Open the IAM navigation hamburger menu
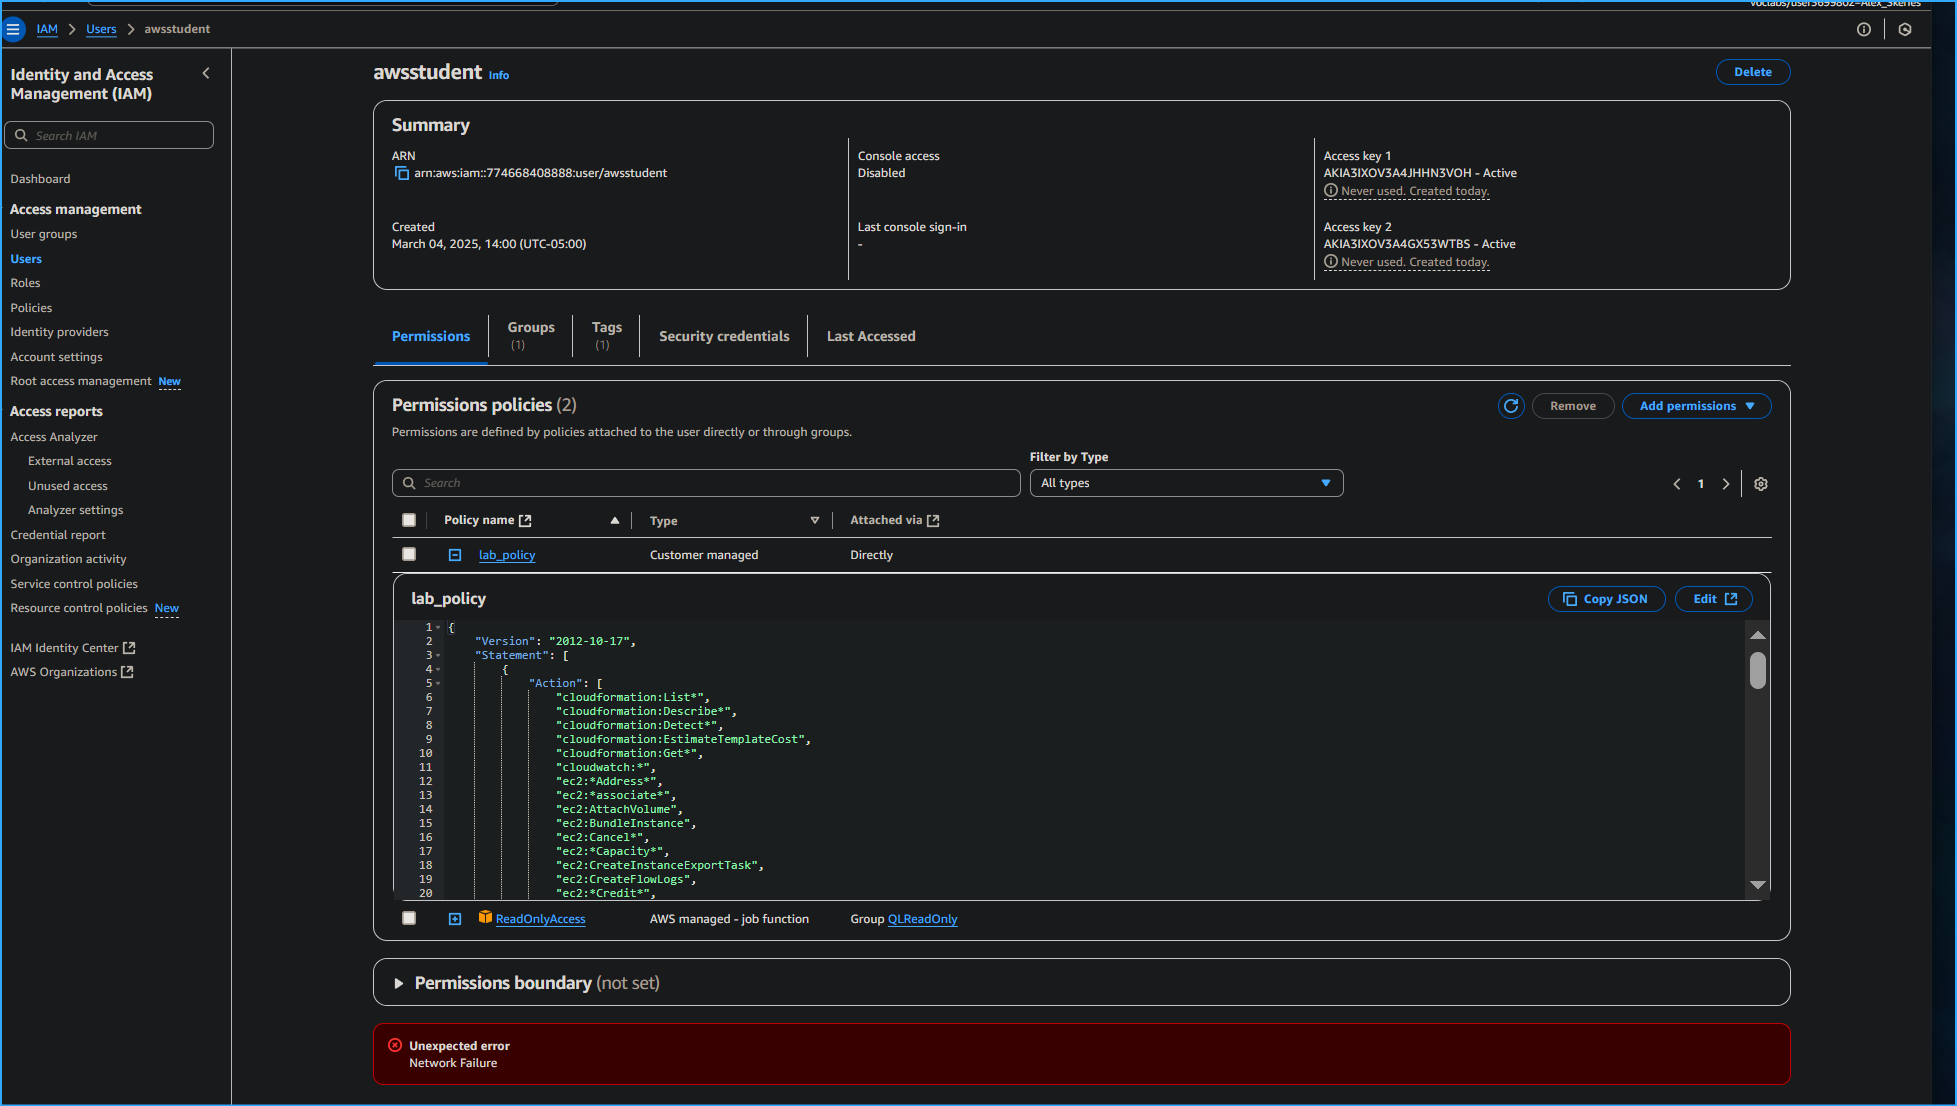 (x=14, y=29)
